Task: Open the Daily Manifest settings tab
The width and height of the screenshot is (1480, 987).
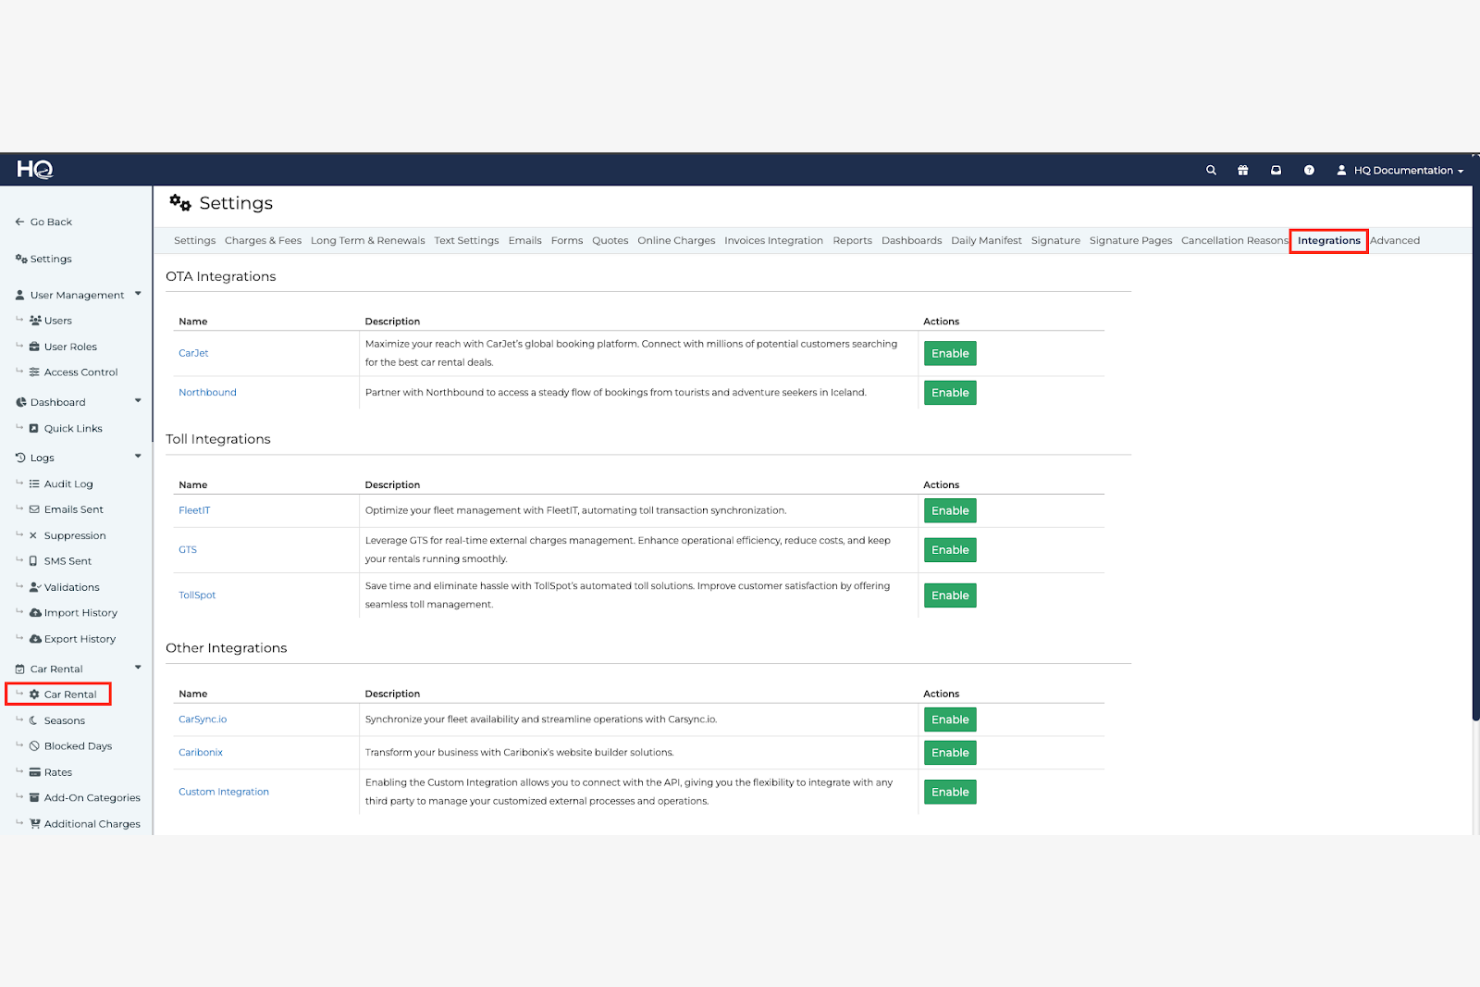Action: pos(986,240)
